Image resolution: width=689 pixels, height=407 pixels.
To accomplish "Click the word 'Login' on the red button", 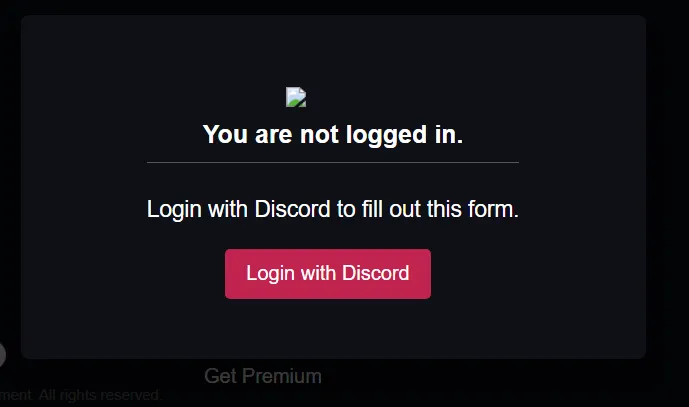I will [270, 274].
